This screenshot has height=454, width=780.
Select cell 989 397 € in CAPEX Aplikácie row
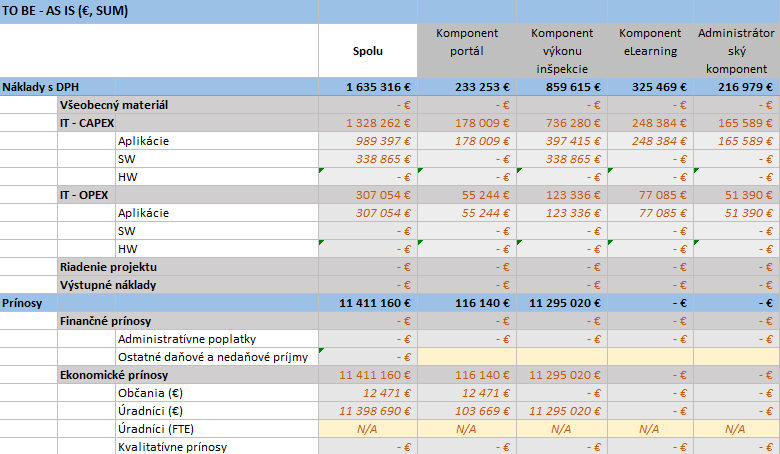coord(368,141)
